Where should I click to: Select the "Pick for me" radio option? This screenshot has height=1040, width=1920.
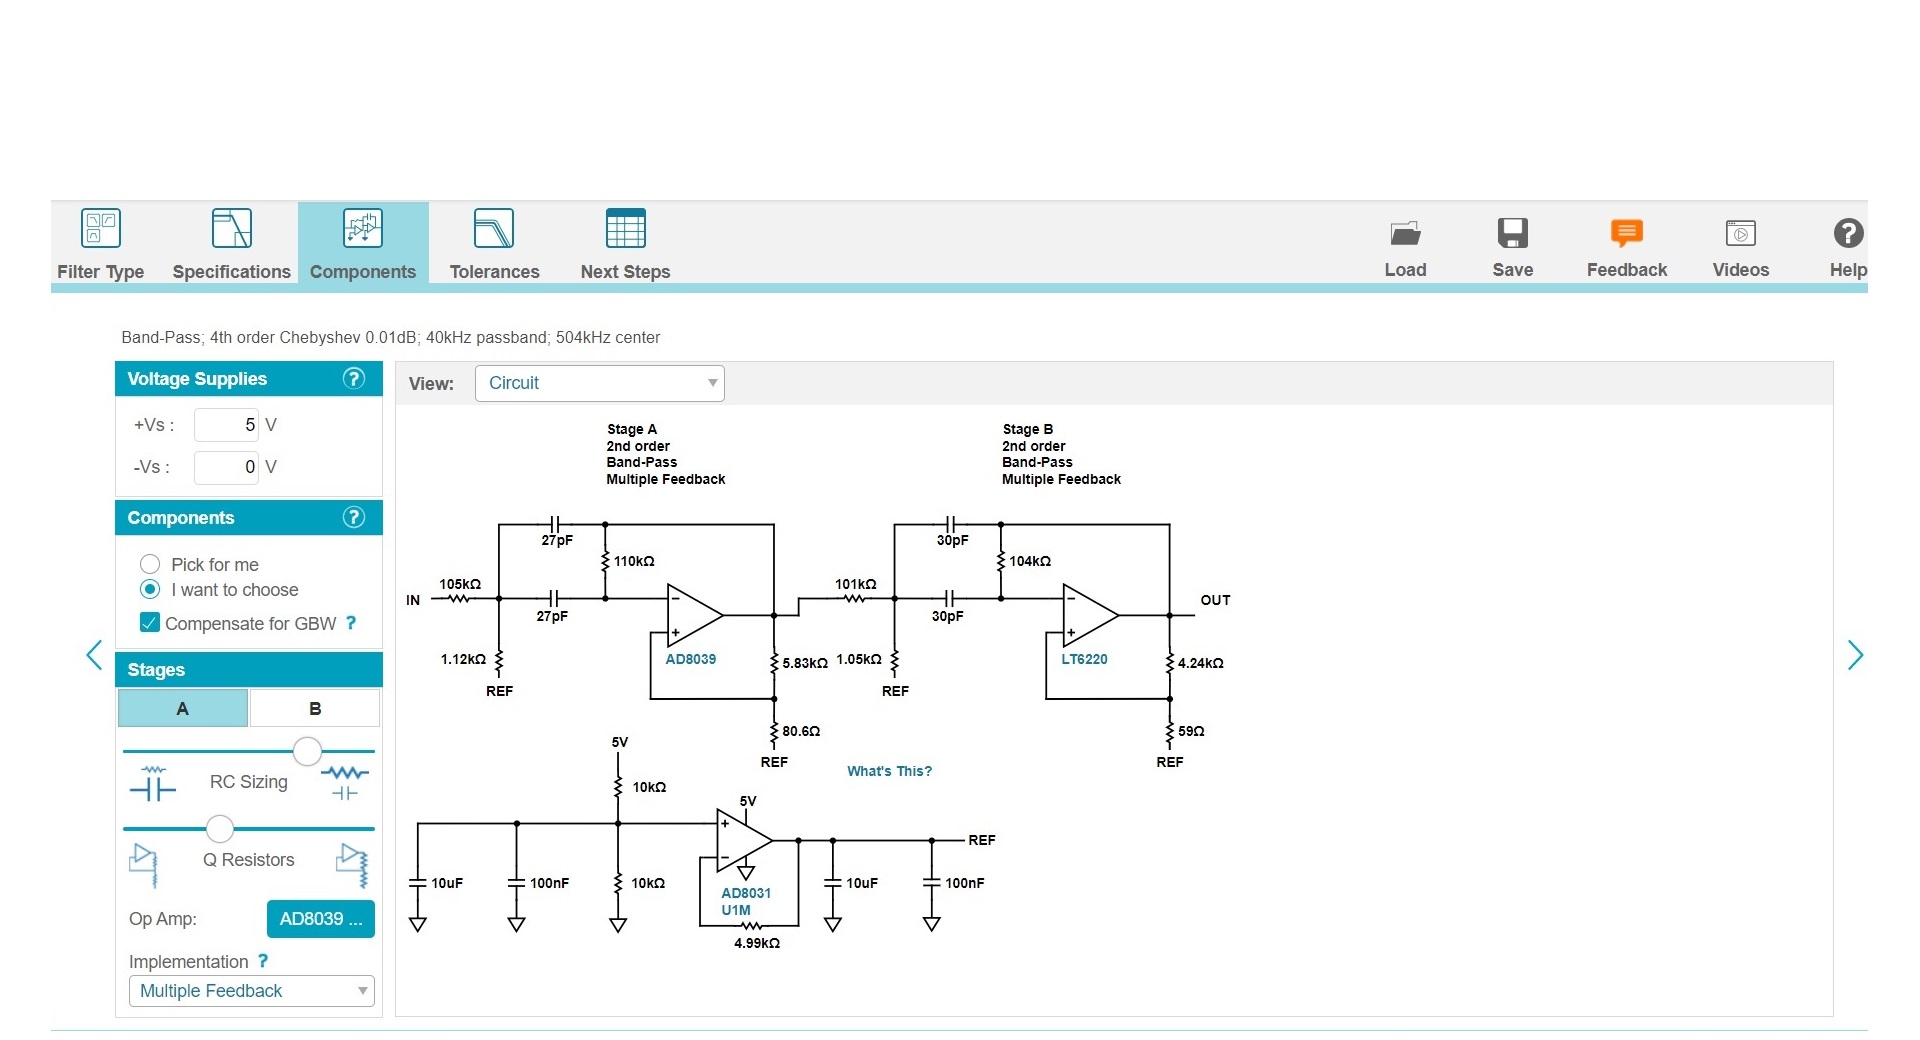(x=150, y=564)
